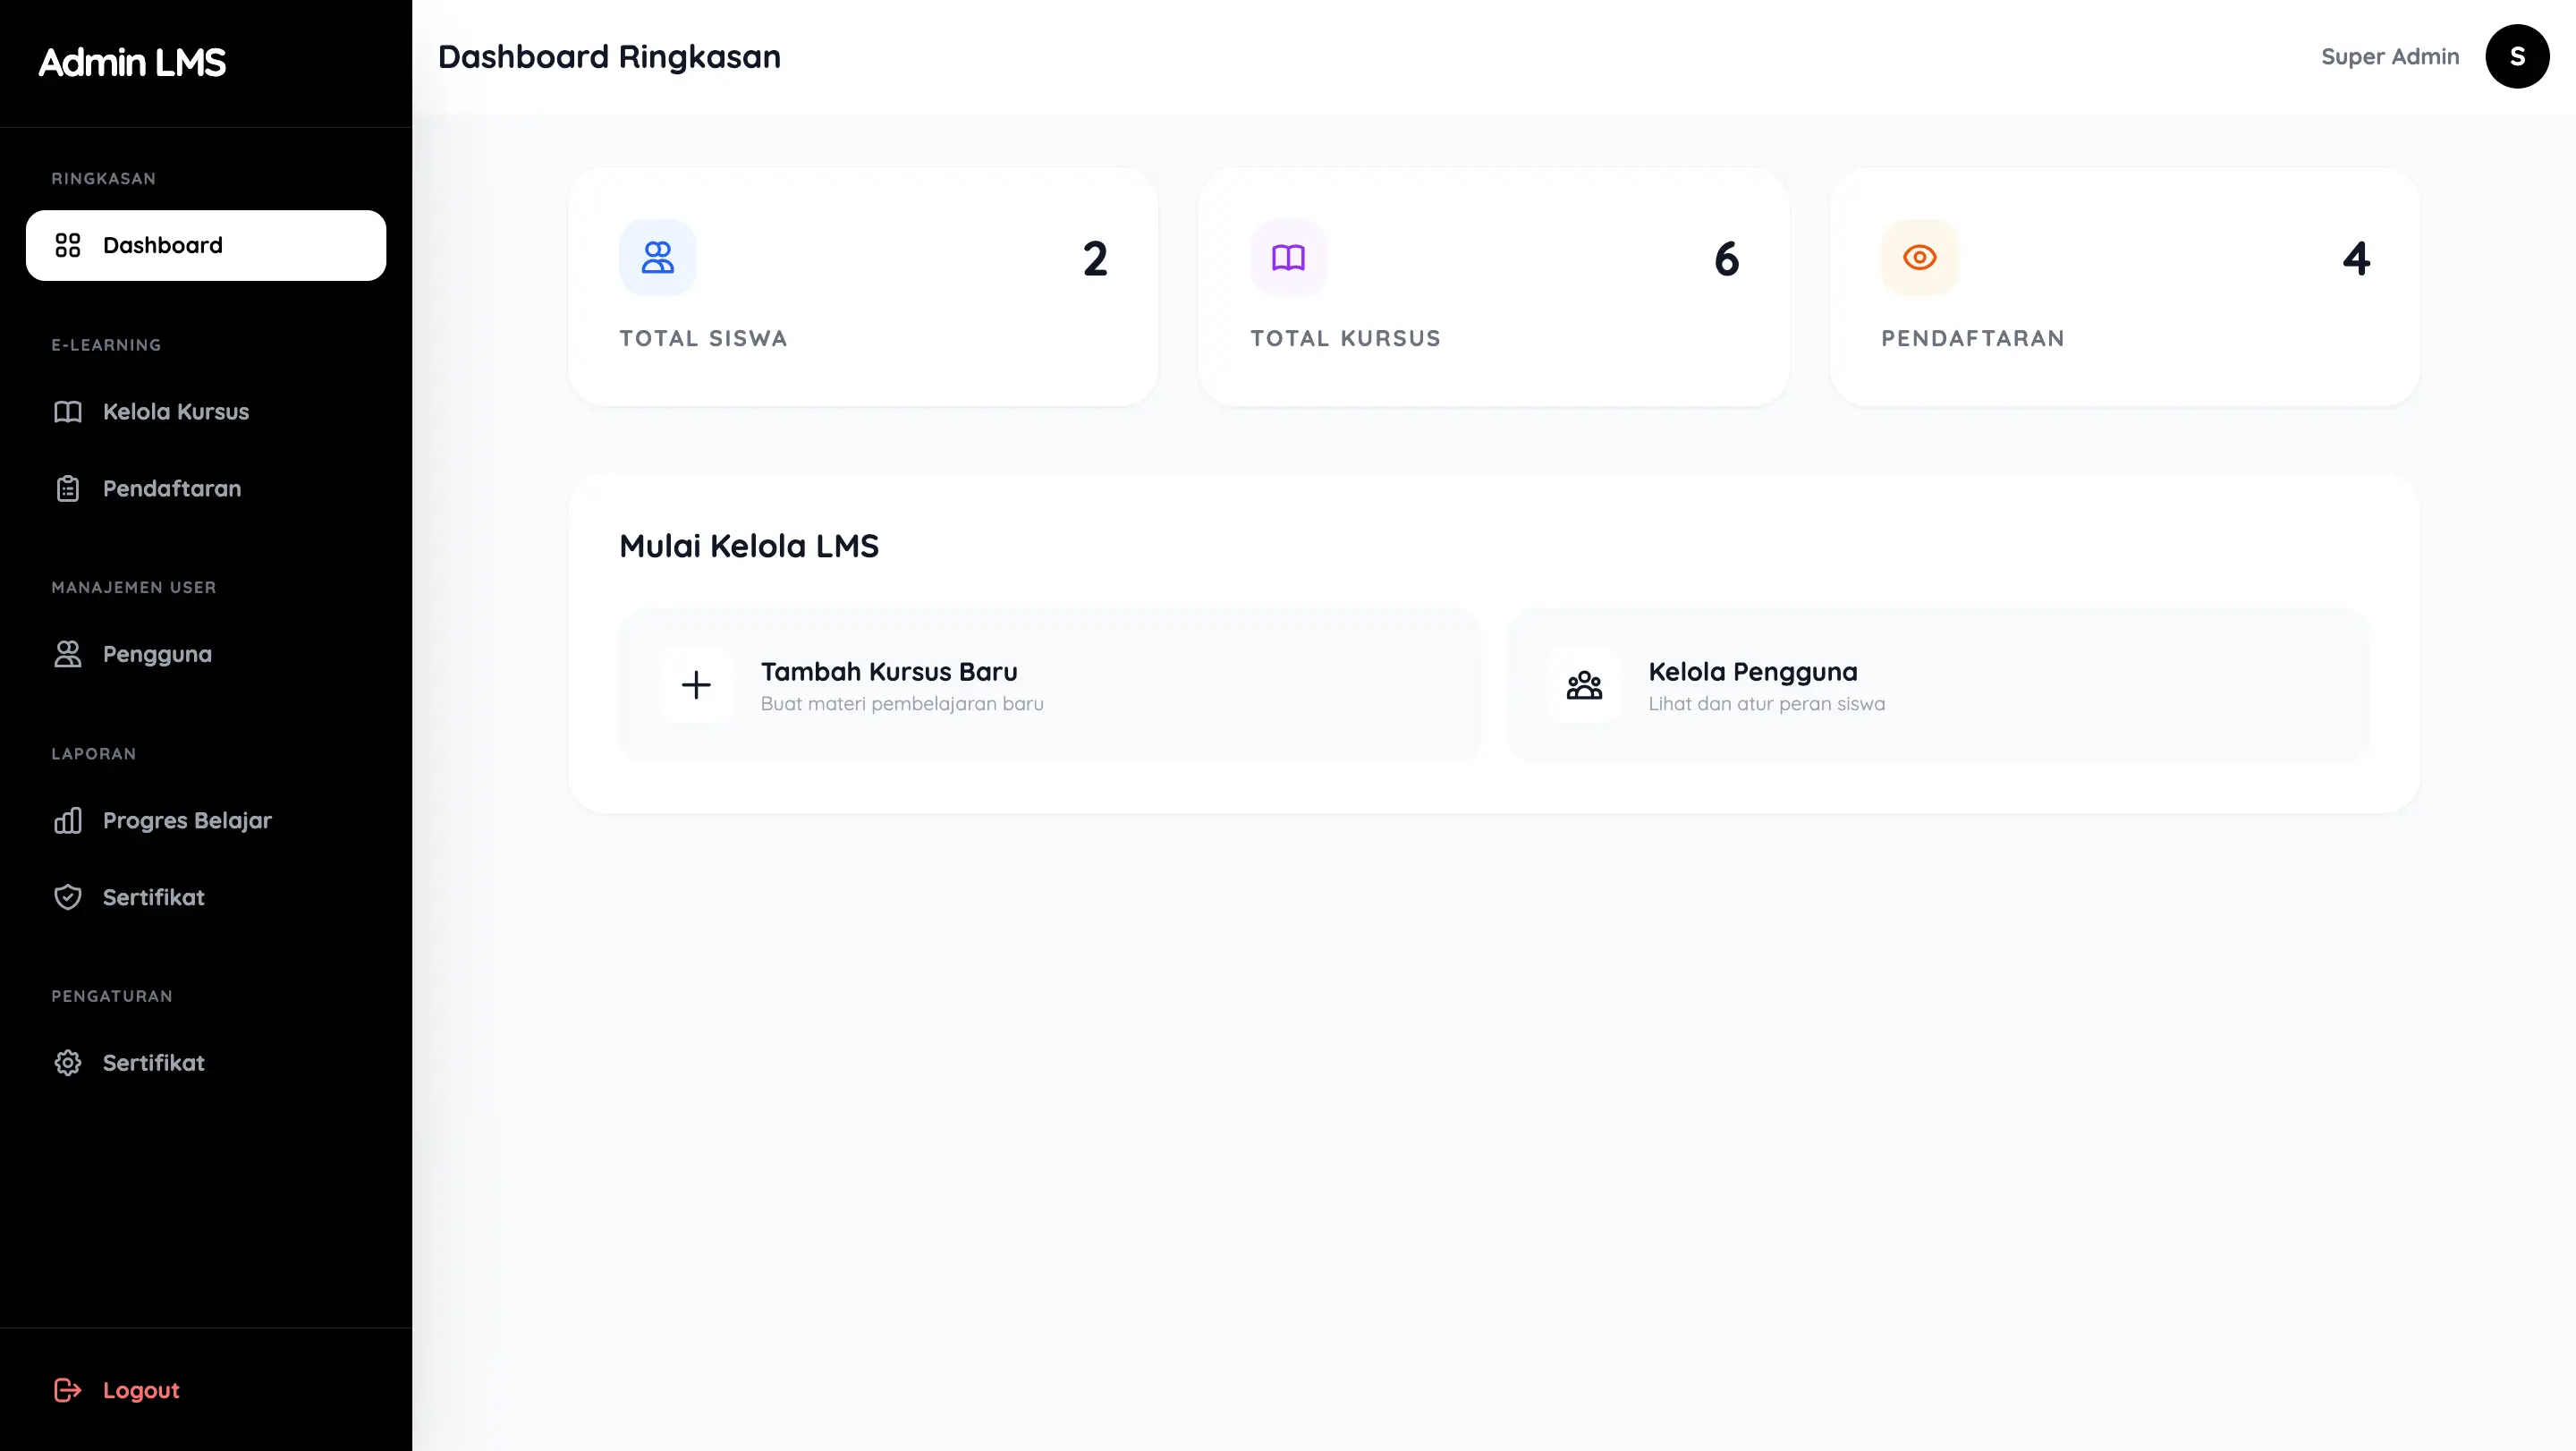Click the Kelola Pengguna link
This screenshot has height=1451, width=2576.
1752,672
